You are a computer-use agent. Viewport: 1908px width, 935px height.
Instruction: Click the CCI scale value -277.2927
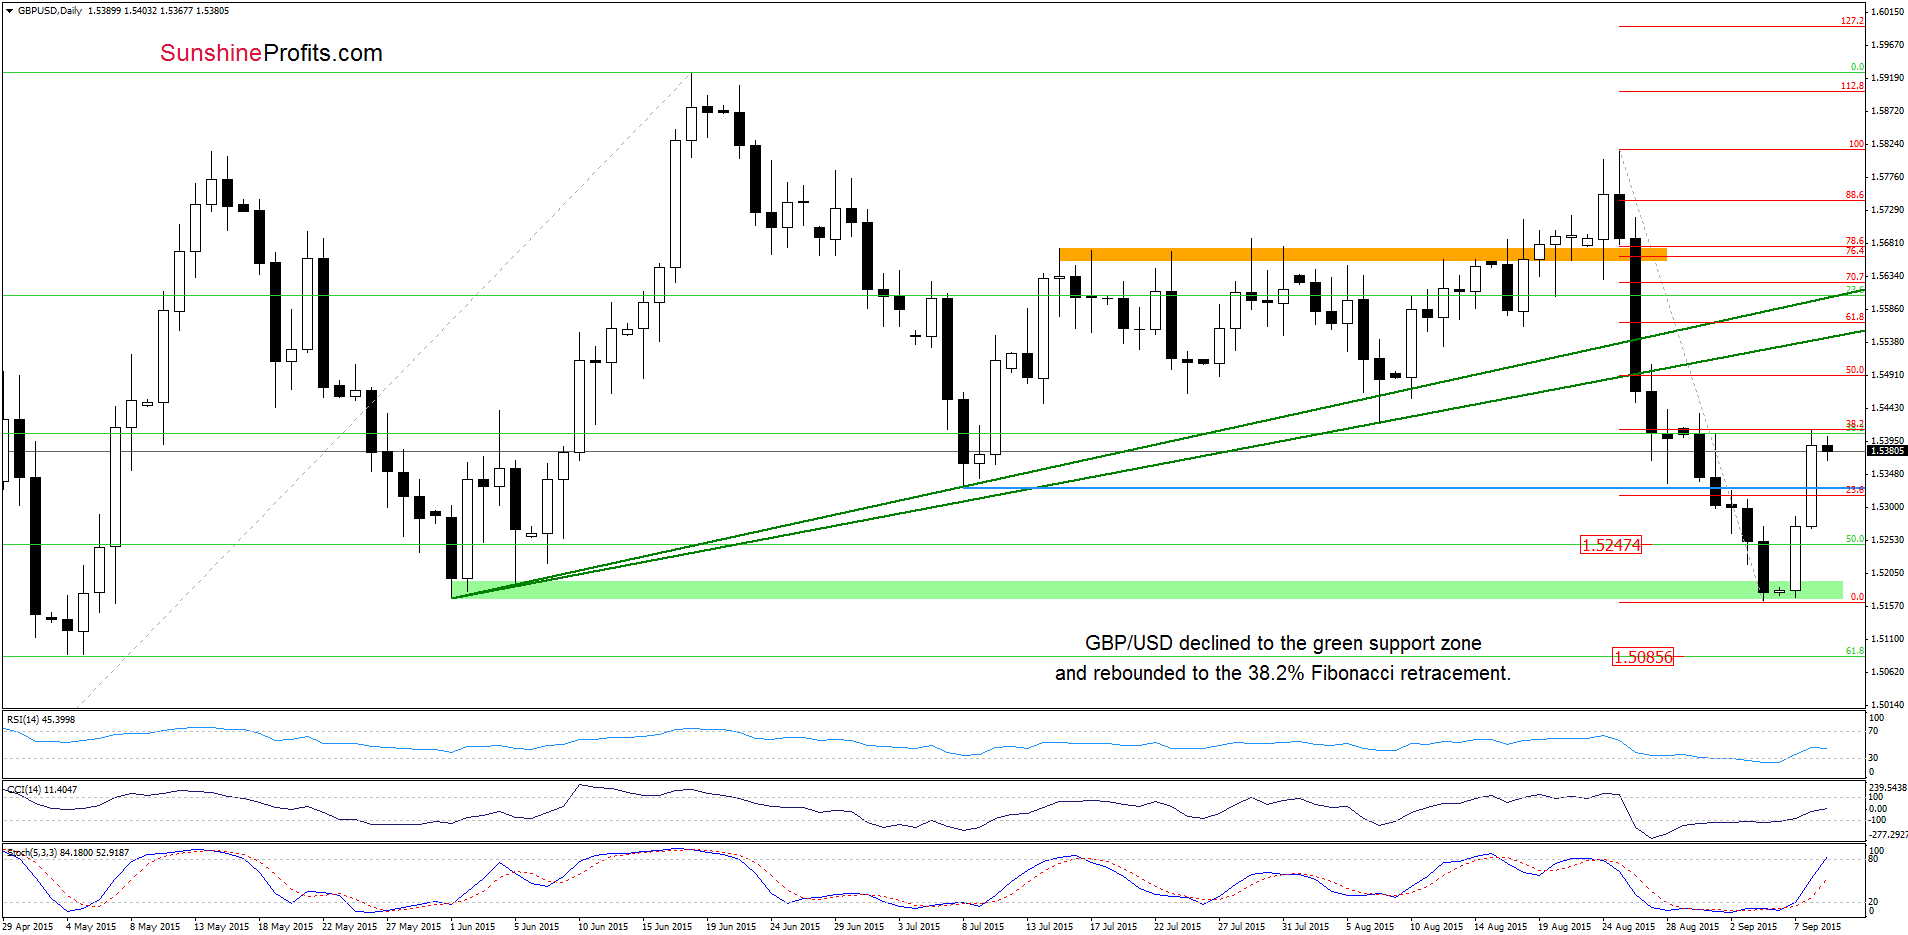[1887, 834]
